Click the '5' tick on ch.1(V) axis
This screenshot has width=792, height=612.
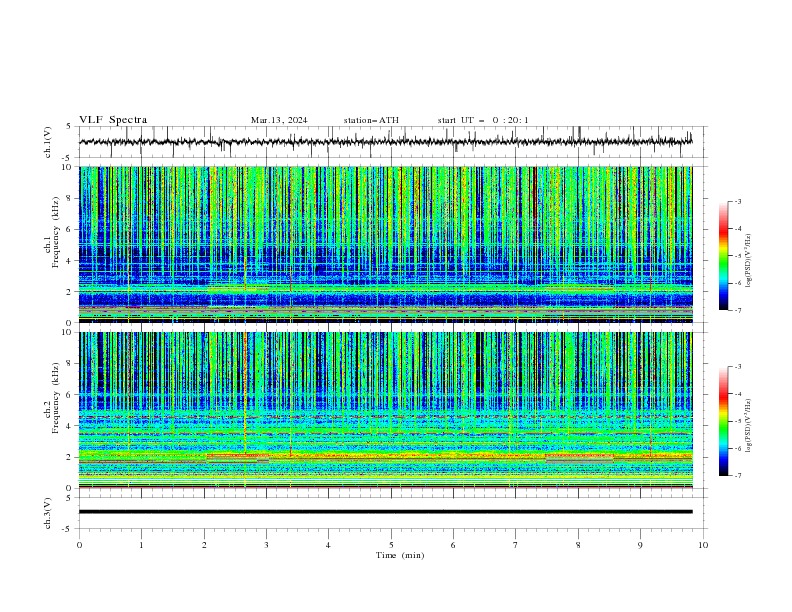(69, 126)
